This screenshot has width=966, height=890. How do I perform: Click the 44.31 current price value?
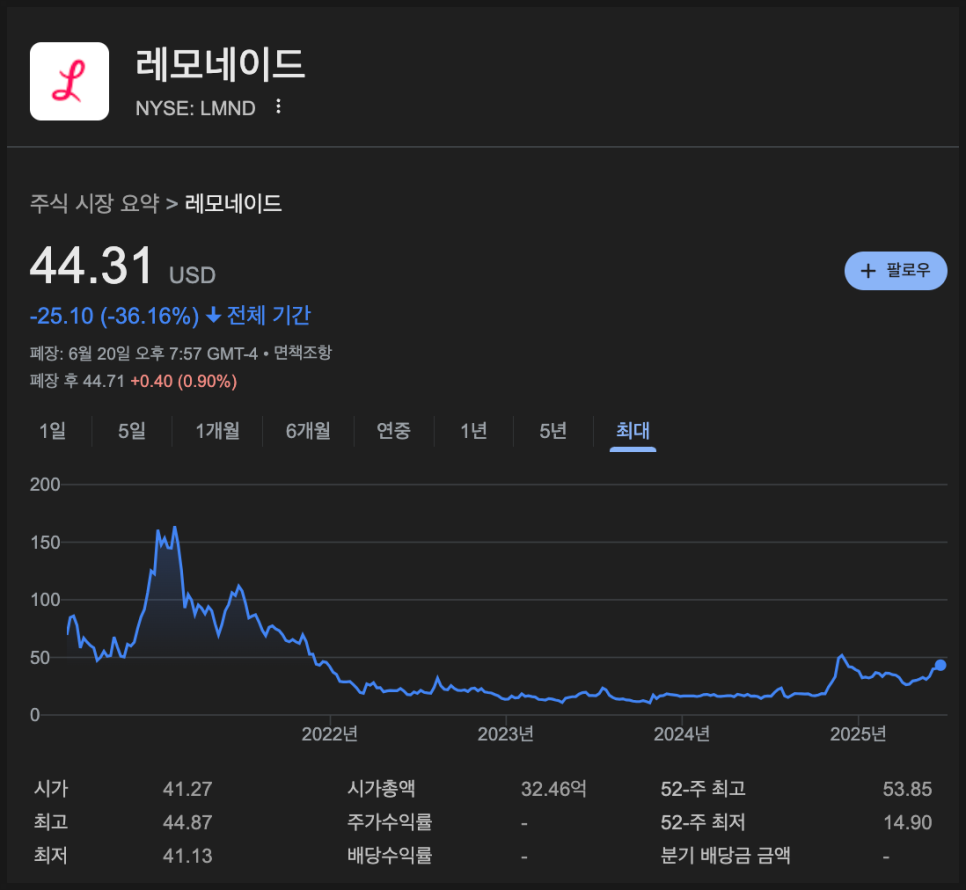[x=91, y=266]
